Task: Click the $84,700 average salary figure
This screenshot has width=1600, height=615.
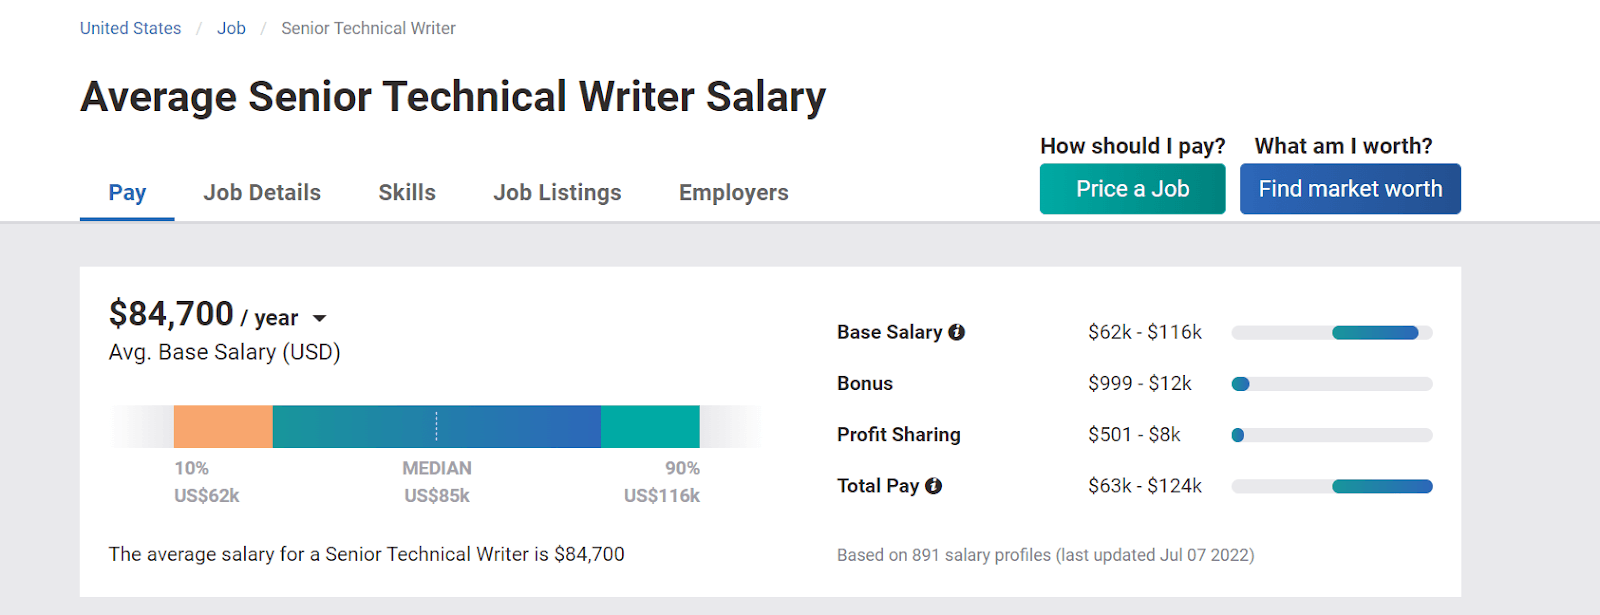Action: (x=171, y=314)
